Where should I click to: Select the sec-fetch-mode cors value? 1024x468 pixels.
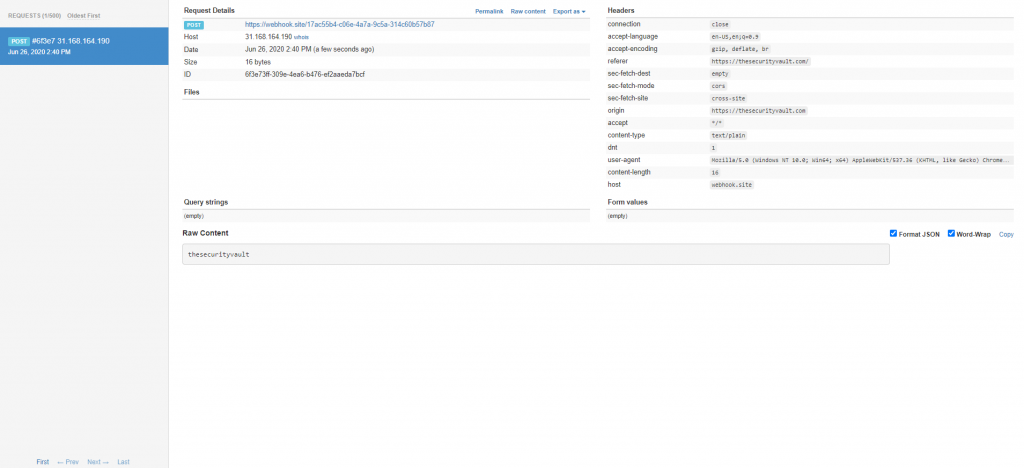coord(718,86)
